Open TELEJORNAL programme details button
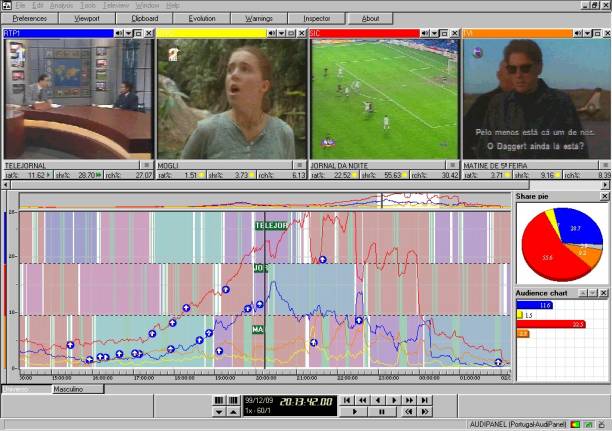 click(146, 165)
